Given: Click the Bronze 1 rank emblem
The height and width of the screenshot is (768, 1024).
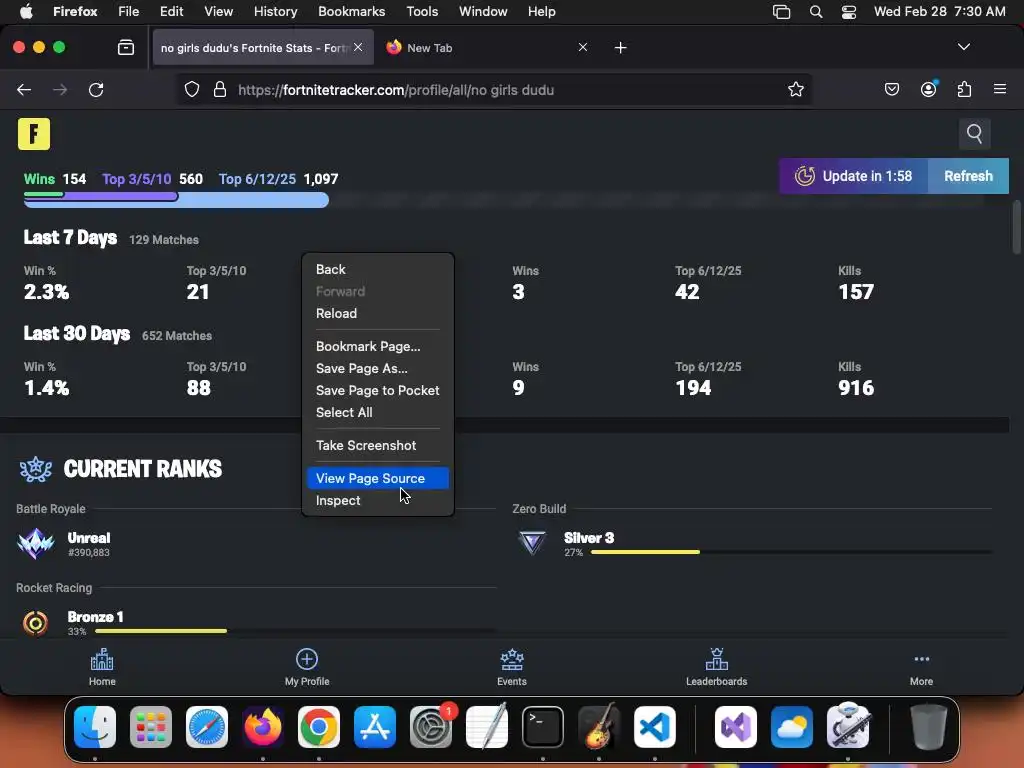Looking at the screenshot, I should pos(35,623).
